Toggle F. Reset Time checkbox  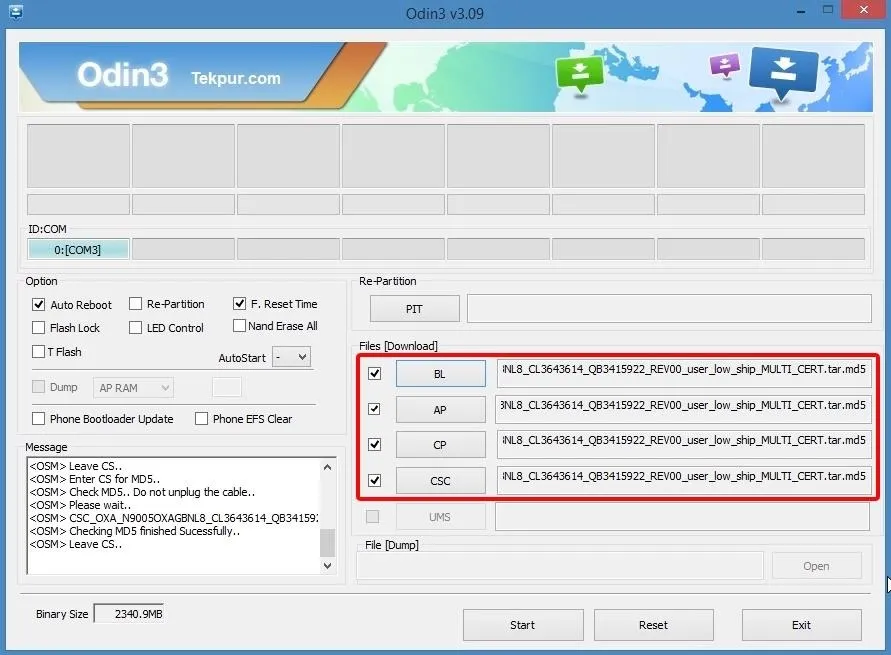[x=239, y=303]
